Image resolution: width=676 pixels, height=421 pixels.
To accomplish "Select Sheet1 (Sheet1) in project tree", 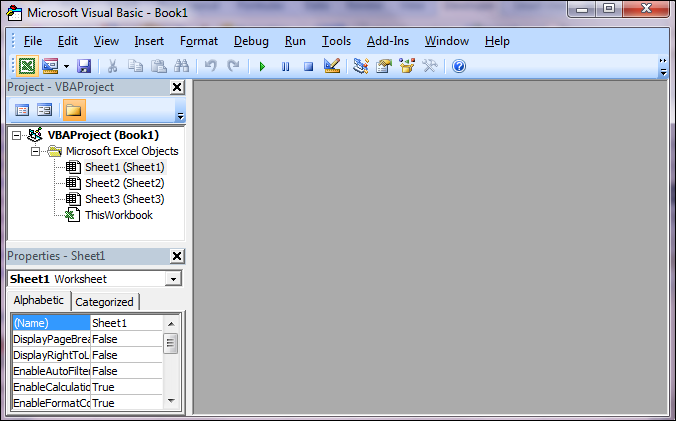I will point(125,167).
